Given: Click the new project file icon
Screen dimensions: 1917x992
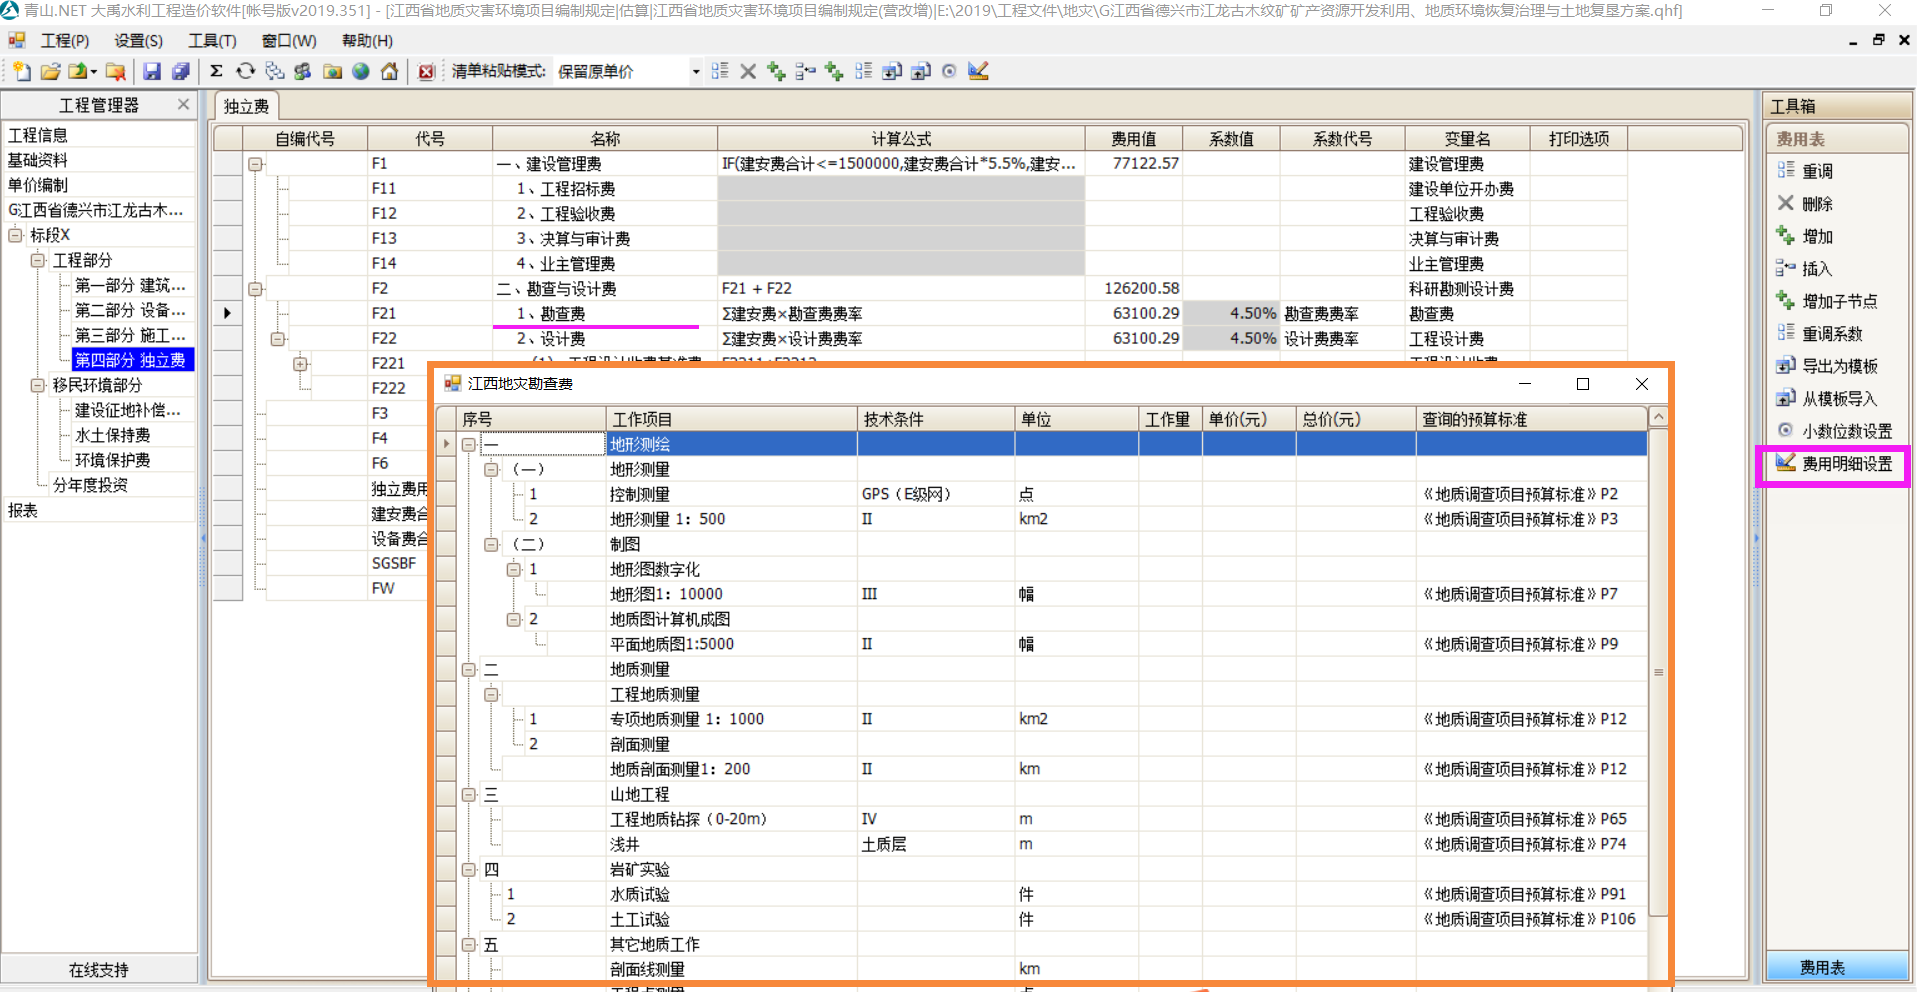Looking at the screenshot, I should pyautogui.click(x=22, y=71).
